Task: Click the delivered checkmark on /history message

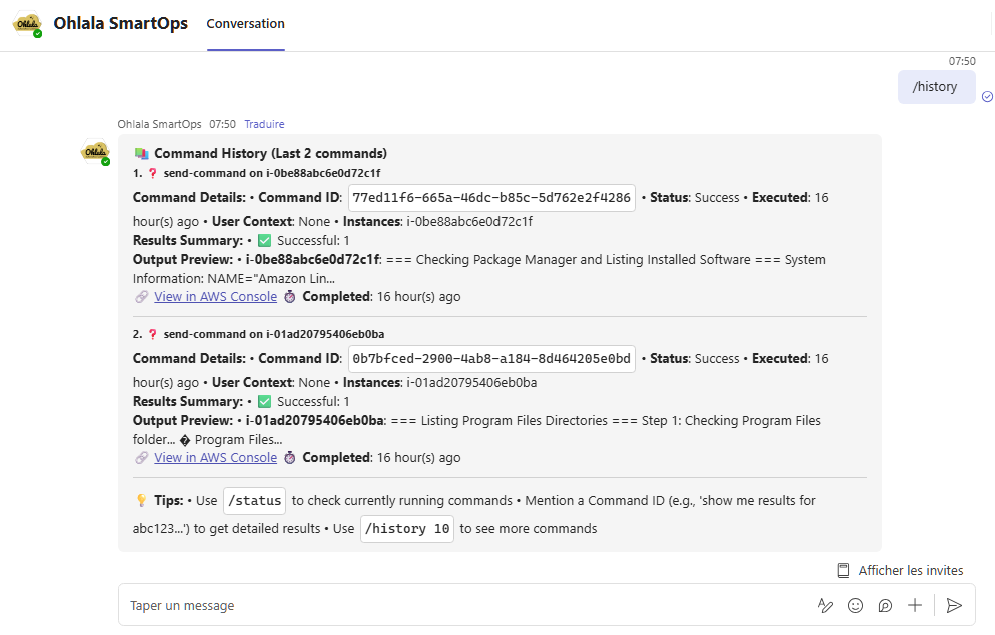Action: (987, 96)
